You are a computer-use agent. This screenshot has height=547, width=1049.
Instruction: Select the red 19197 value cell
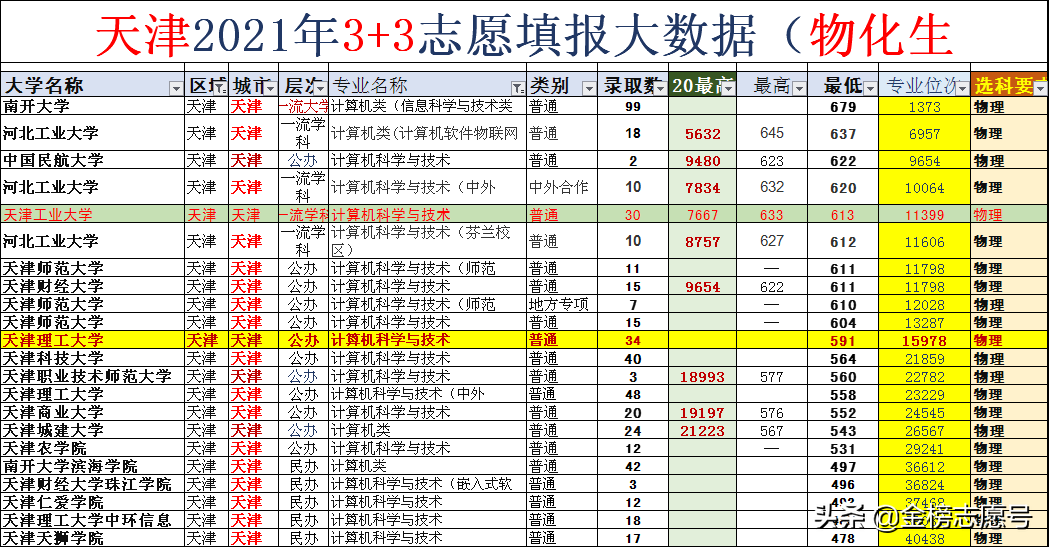coord(702,413)
